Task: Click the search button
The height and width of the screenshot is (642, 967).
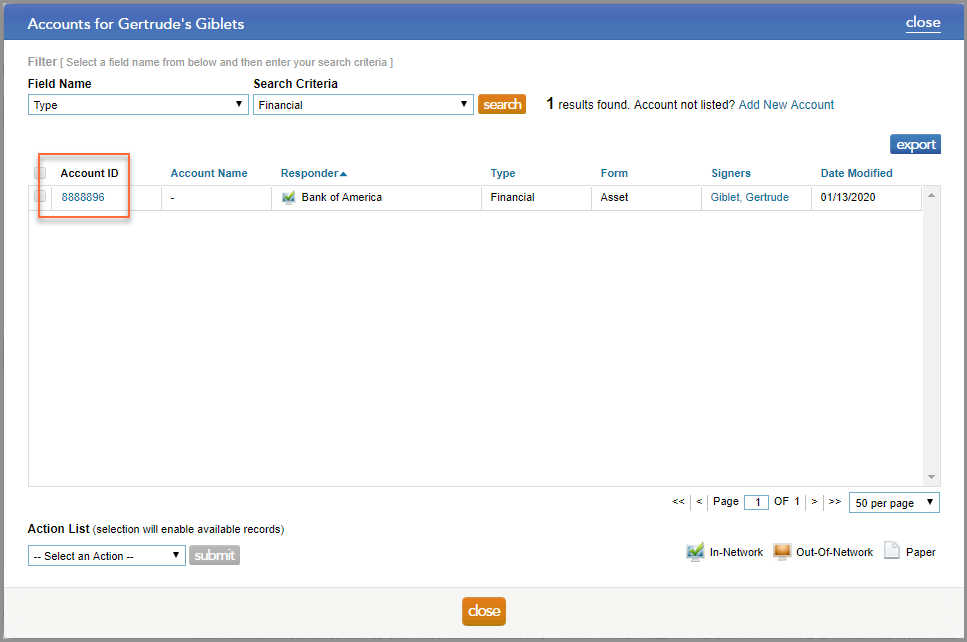Action: (x=501, y=103)
